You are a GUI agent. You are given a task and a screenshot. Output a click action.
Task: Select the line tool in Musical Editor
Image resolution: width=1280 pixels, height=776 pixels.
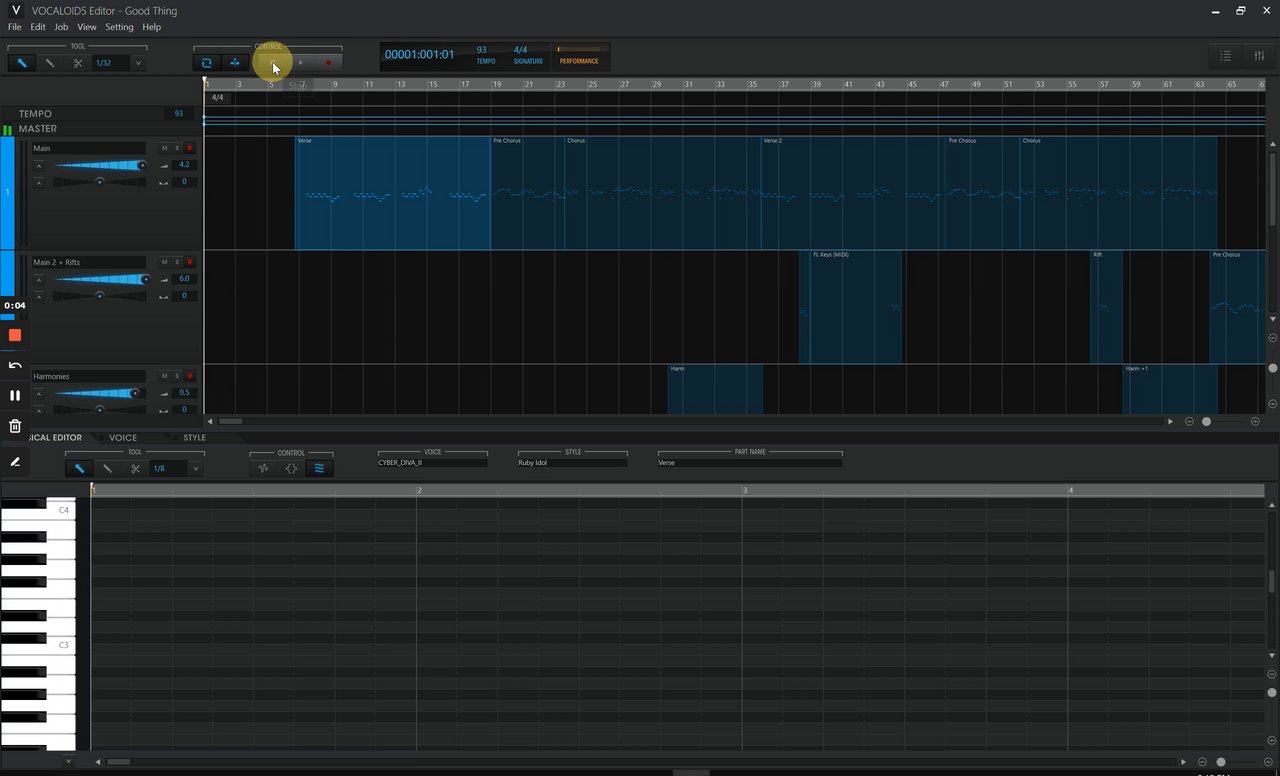[x=107, y=468]
